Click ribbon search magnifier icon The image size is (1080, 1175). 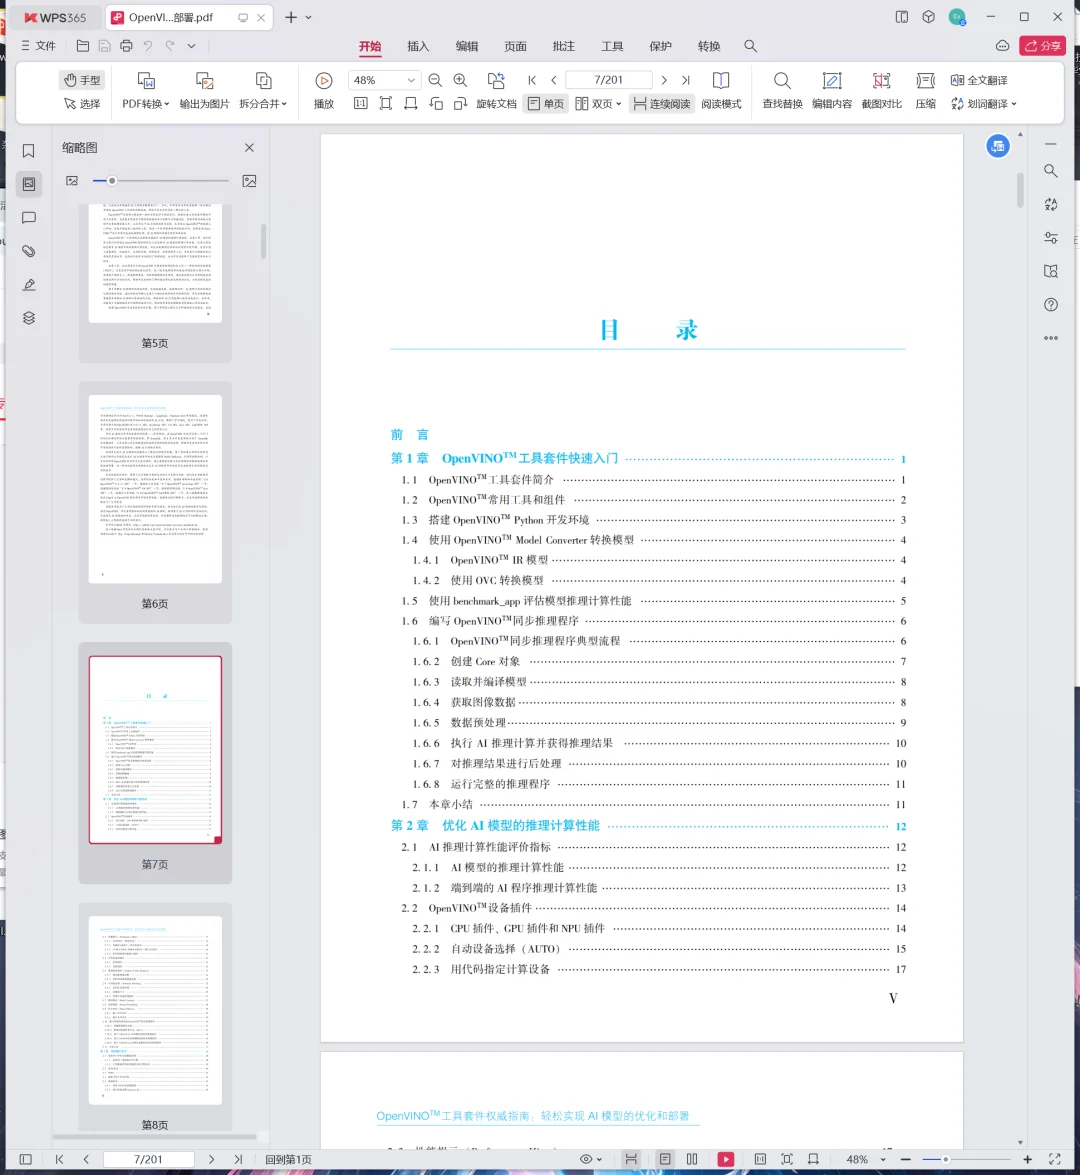750,46
